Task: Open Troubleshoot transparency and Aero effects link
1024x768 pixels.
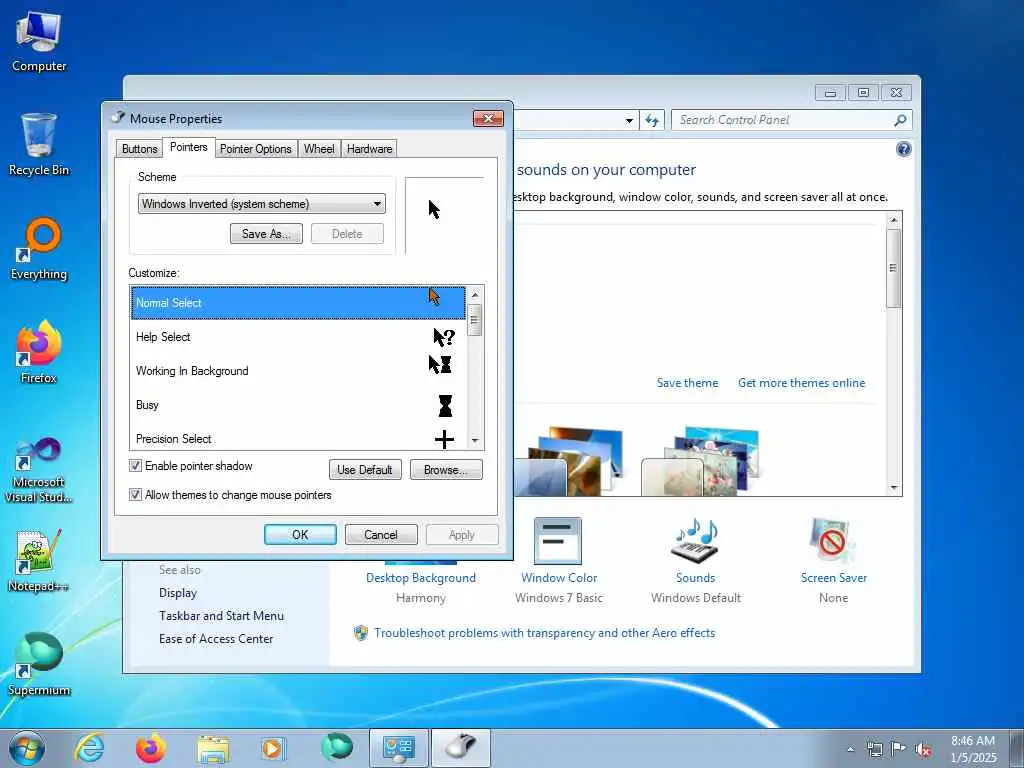Action: [544, 633]
